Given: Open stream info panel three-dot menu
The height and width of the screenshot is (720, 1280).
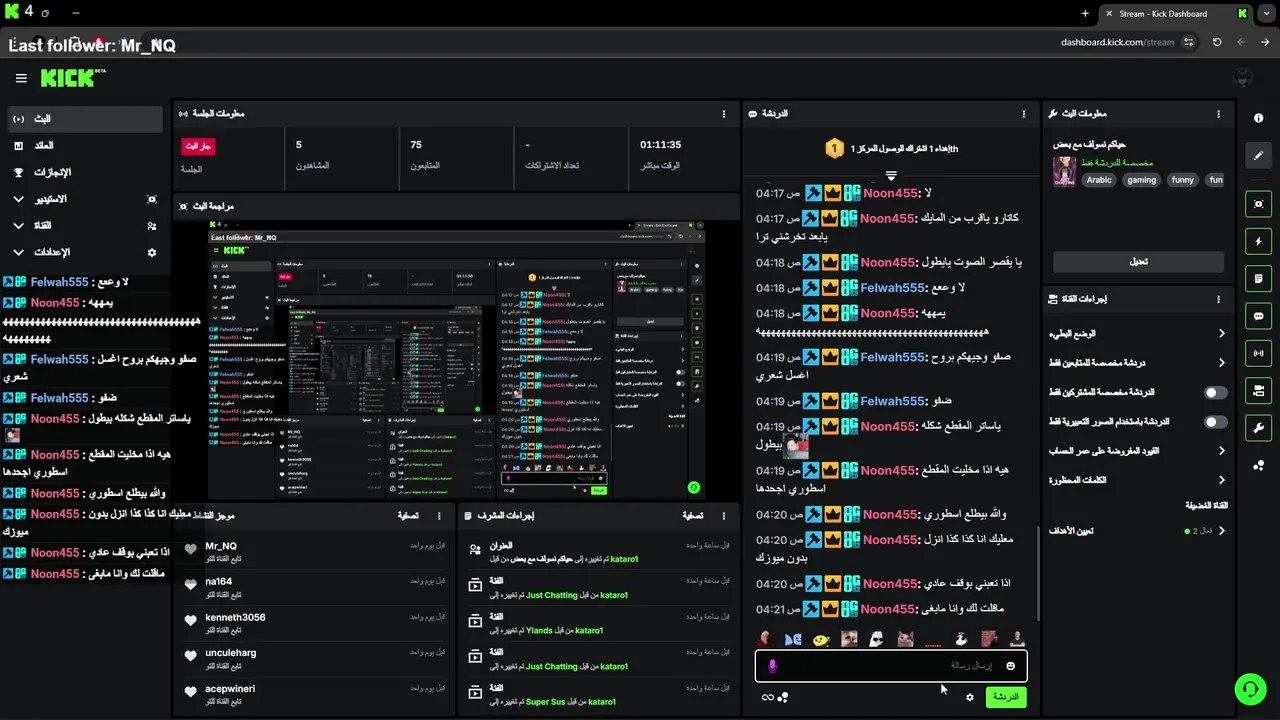Looking at the screenshot, I should [x=1218, y=114].
